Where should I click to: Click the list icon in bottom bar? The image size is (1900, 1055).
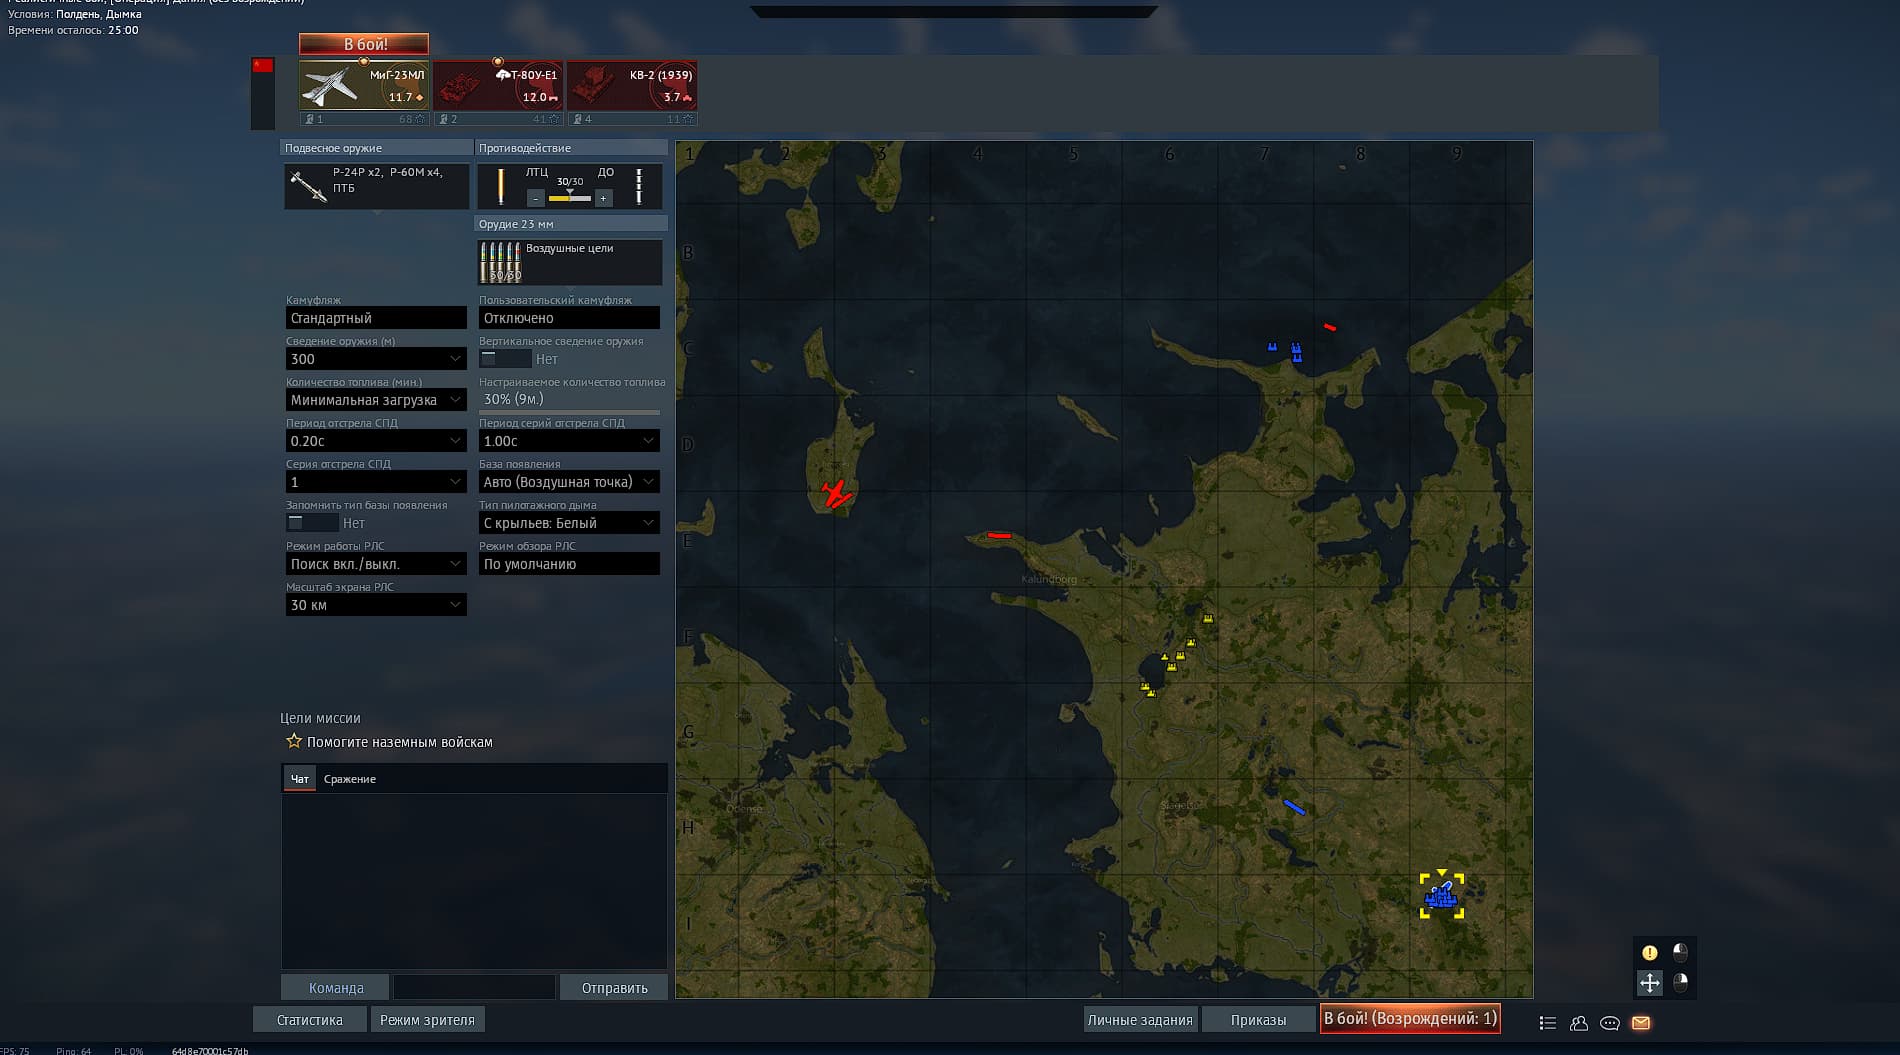point(1548,1022)
